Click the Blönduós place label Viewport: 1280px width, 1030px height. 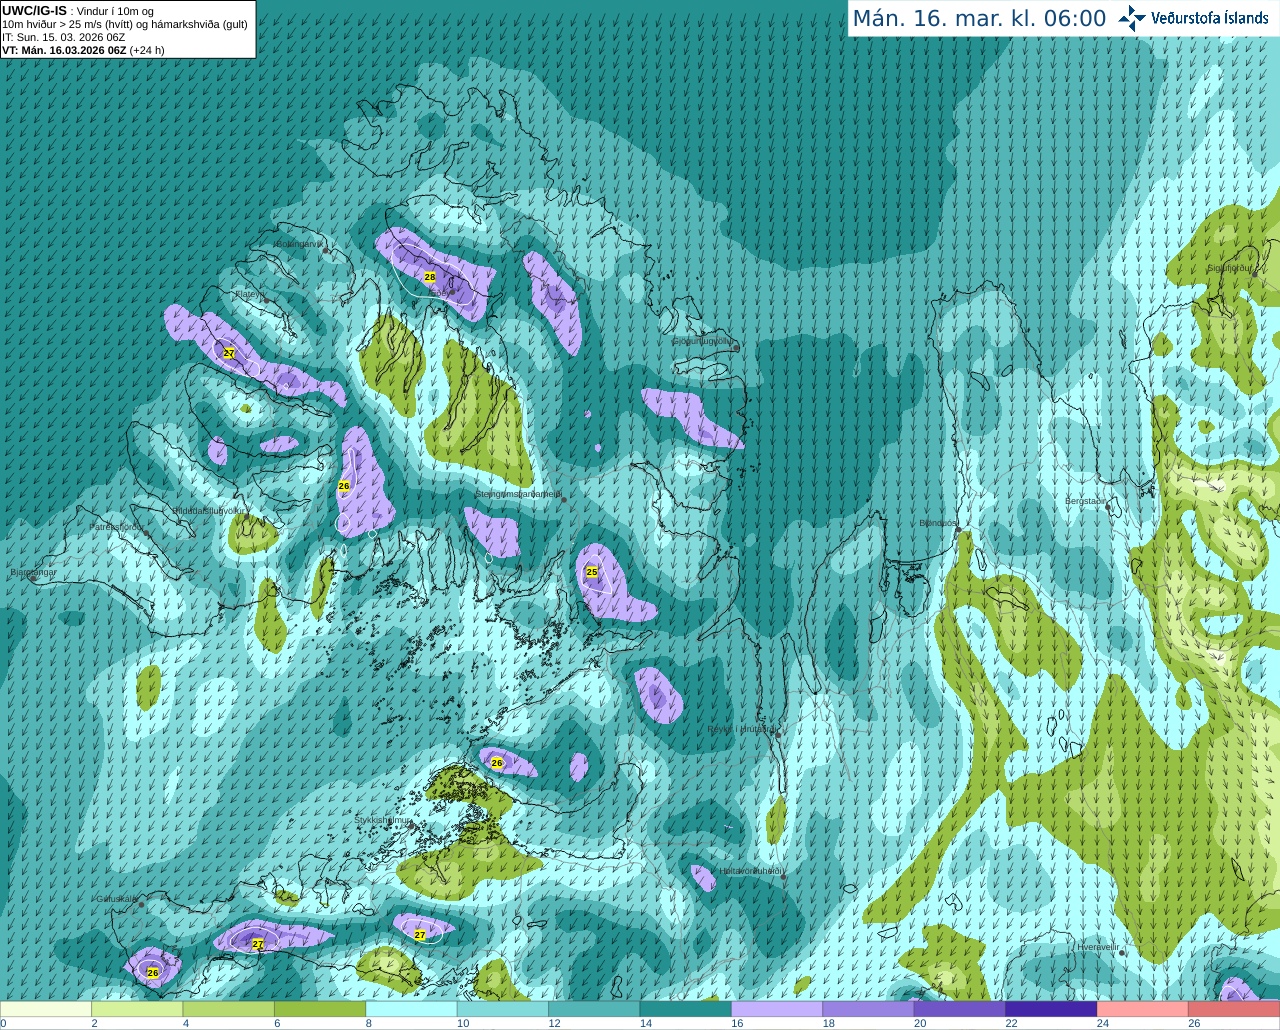click(937, 523)
